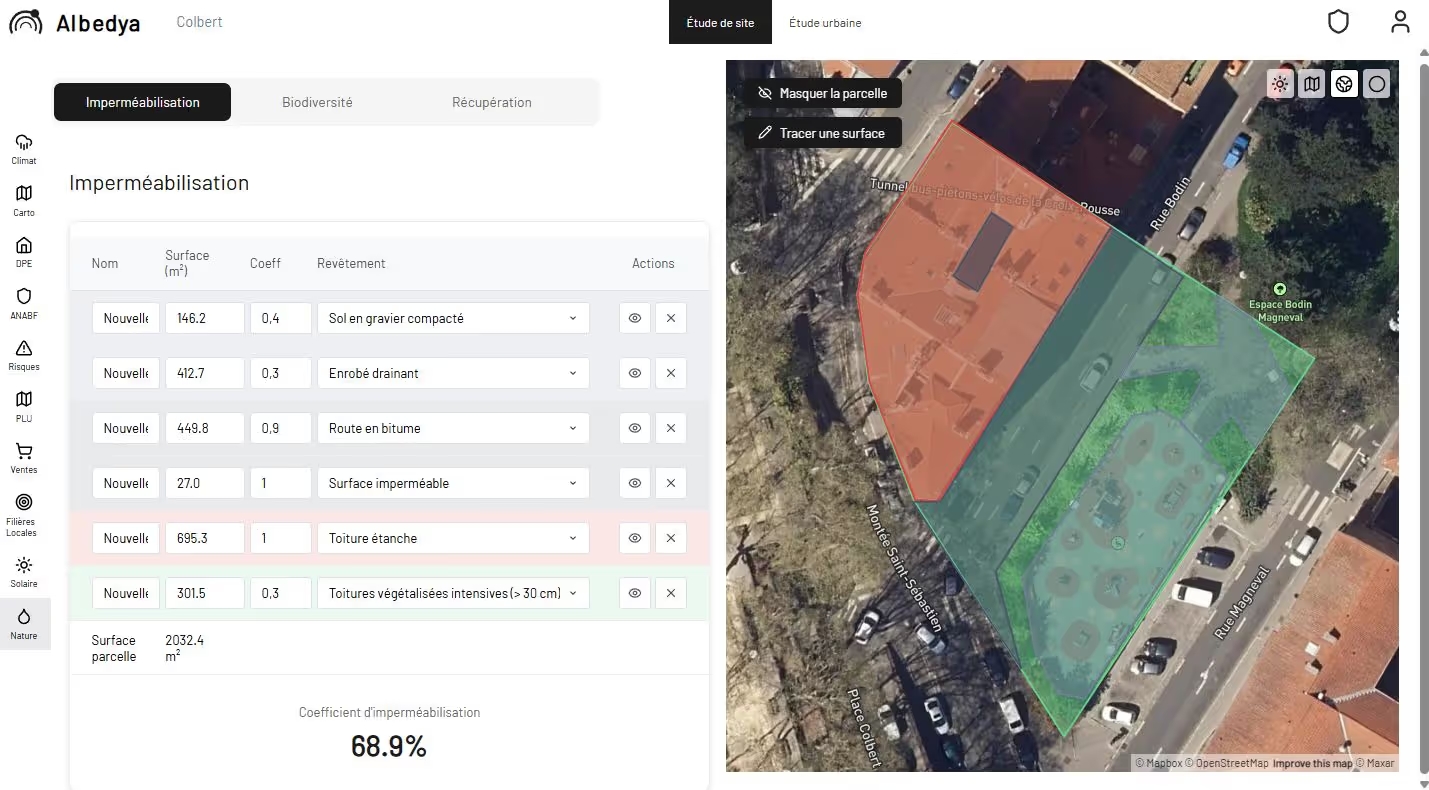Switch to the Biodiversité tab
The width and height of the screenshot is (1429, 790).
(x=317, y=102)
